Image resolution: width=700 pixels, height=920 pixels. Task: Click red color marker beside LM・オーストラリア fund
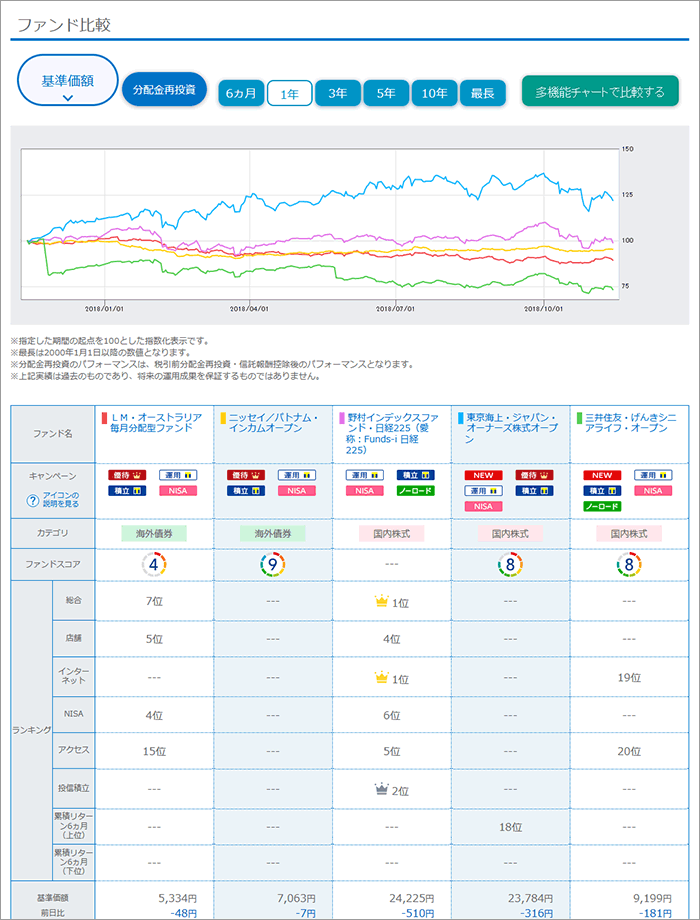[x=104, y=417]
